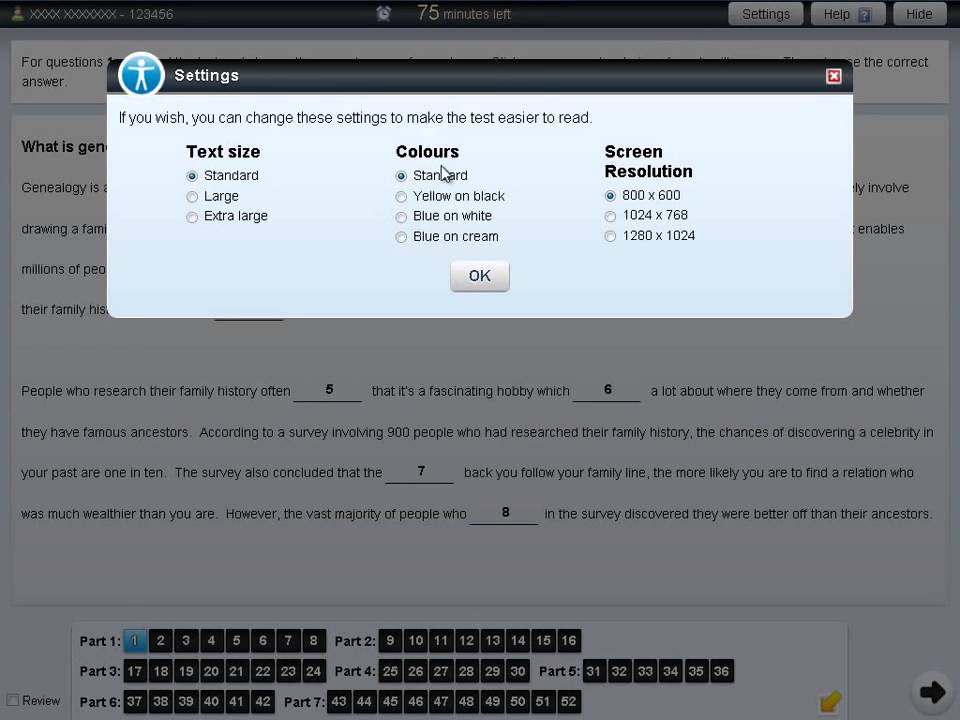Open question 25 in Part 4
960x720 pixels.
click(x=390, y=672)
